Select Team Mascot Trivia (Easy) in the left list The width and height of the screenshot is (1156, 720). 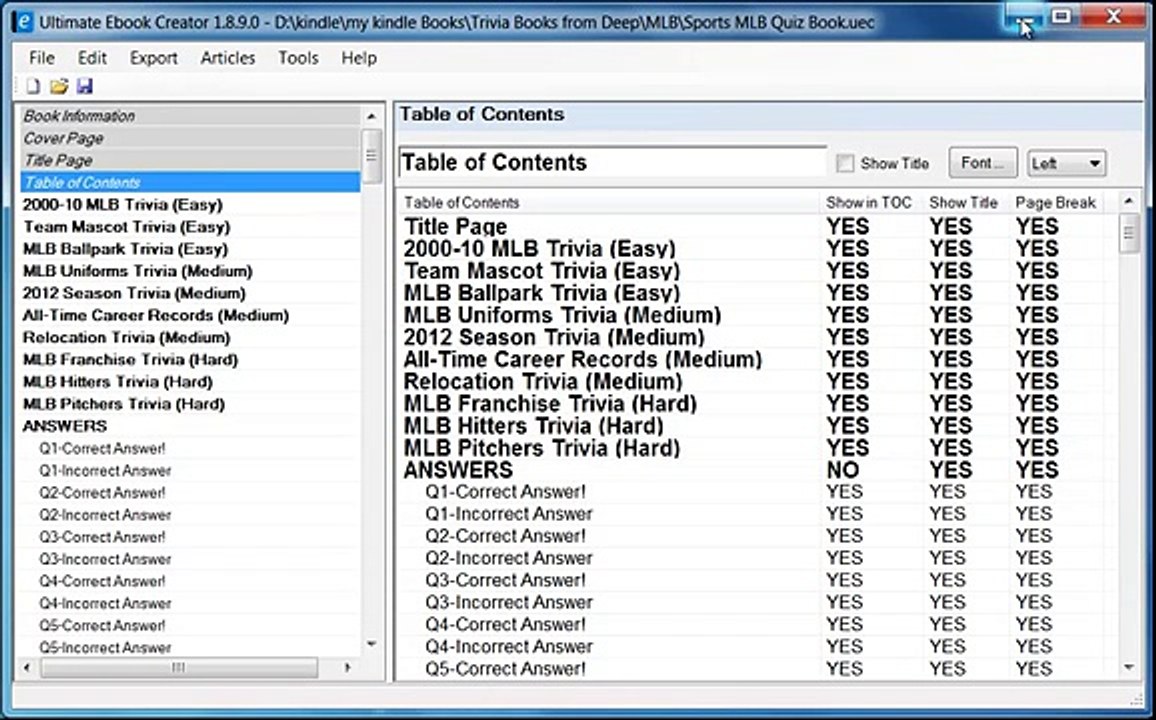pyautogui.click(x=191, y=226)
